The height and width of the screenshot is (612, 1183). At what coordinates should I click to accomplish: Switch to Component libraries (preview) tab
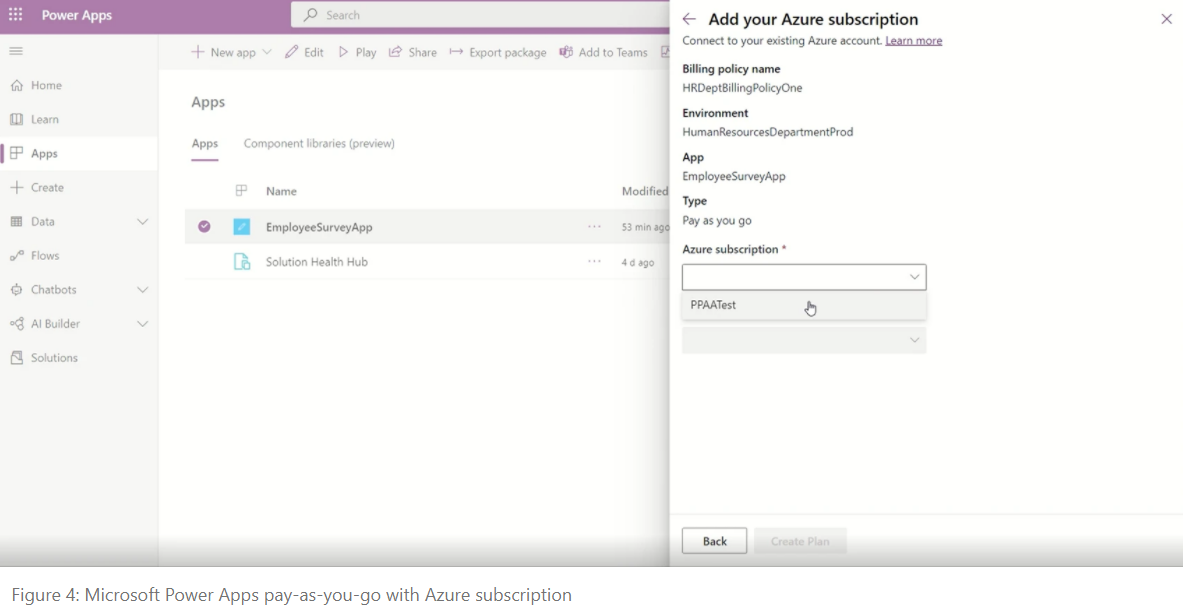pyautogui.click(x=319, y=143)
